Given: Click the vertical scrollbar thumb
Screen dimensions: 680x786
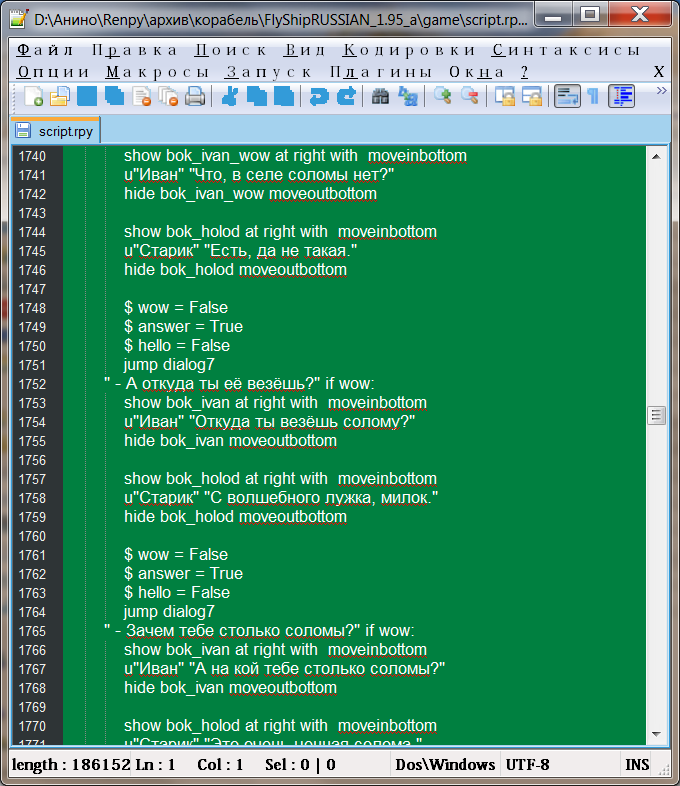Looking at the screenshot, I should coord(657,415).
